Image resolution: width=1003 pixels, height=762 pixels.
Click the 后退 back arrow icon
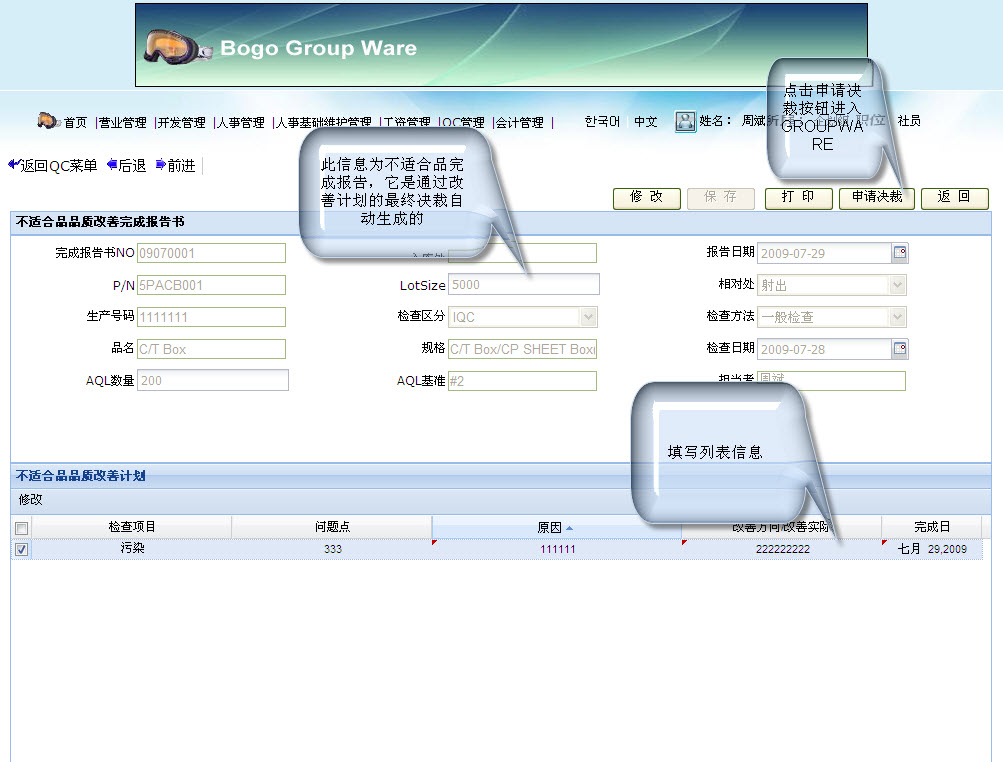click(x=112, y=165)
